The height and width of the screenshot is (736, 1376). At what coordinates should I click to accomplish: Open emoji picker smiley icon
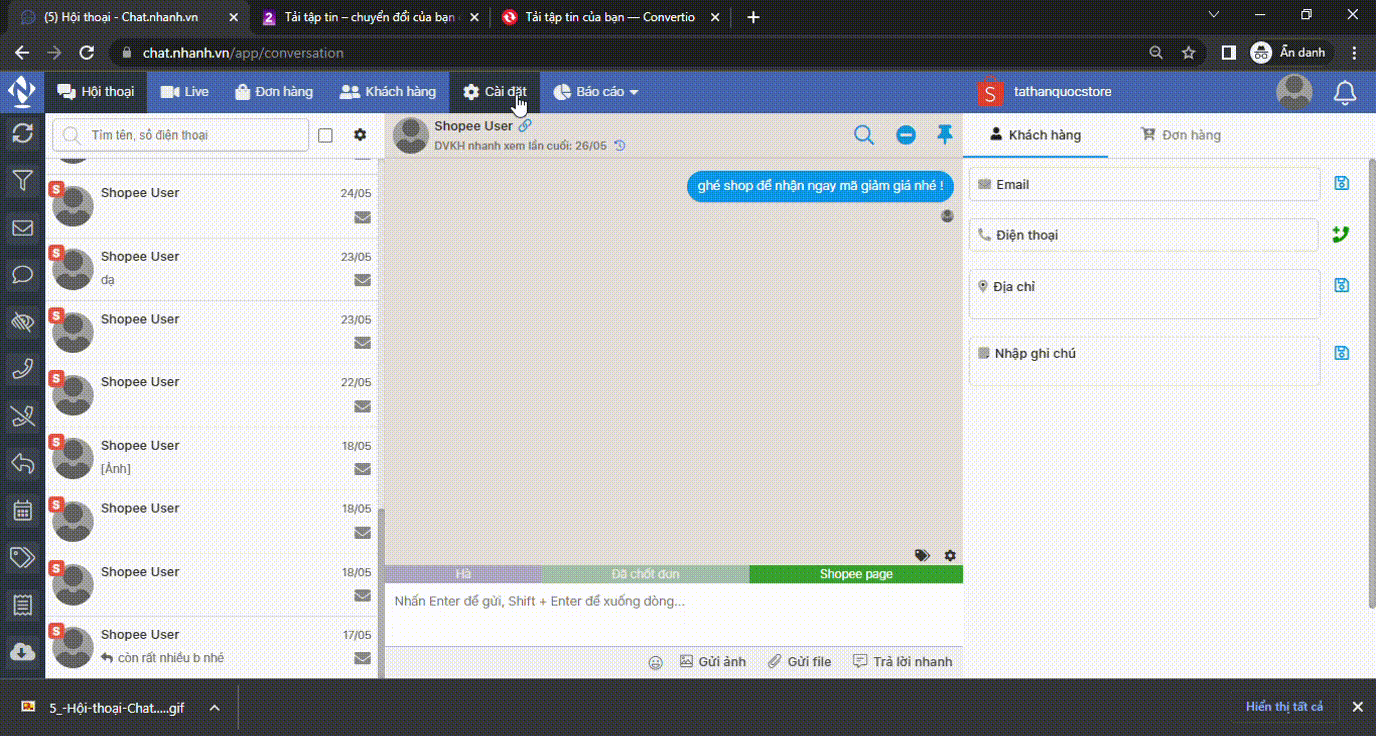pos(656,662)
